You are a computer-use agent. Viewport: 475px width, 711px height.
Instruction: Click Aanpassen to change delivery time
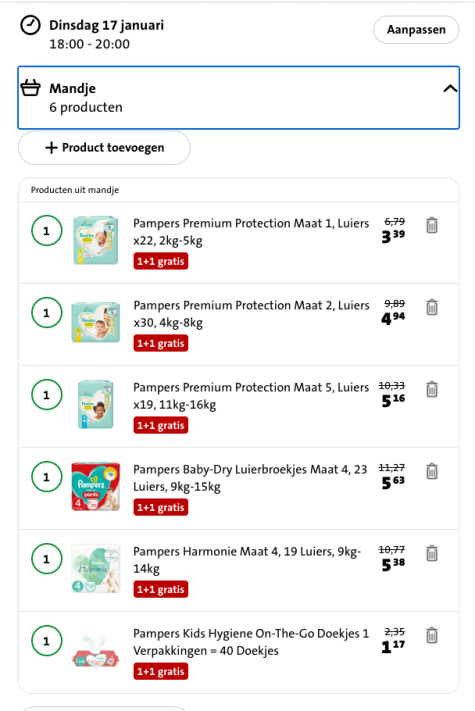tap(416, 30)
